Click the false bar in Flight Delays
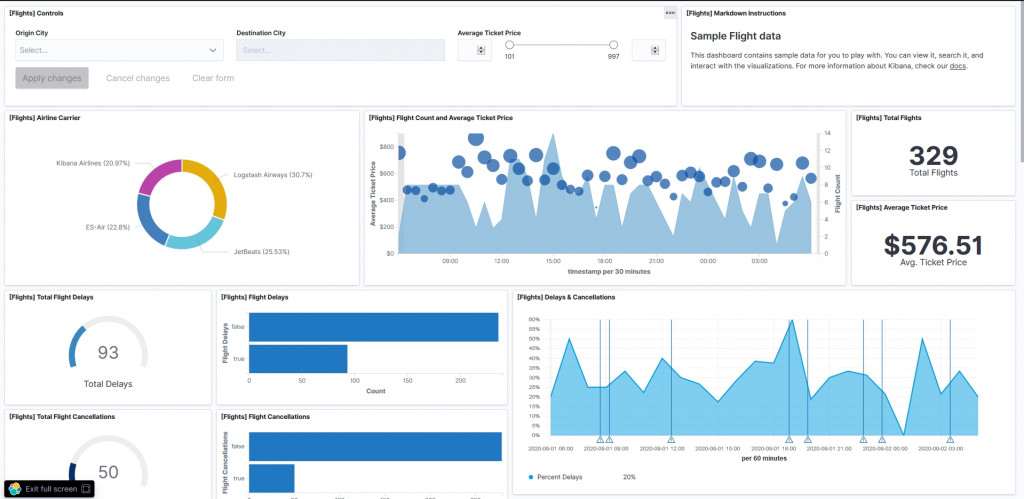The width and height of the screenshot is (1024, 499). click(x=374, y=327)
